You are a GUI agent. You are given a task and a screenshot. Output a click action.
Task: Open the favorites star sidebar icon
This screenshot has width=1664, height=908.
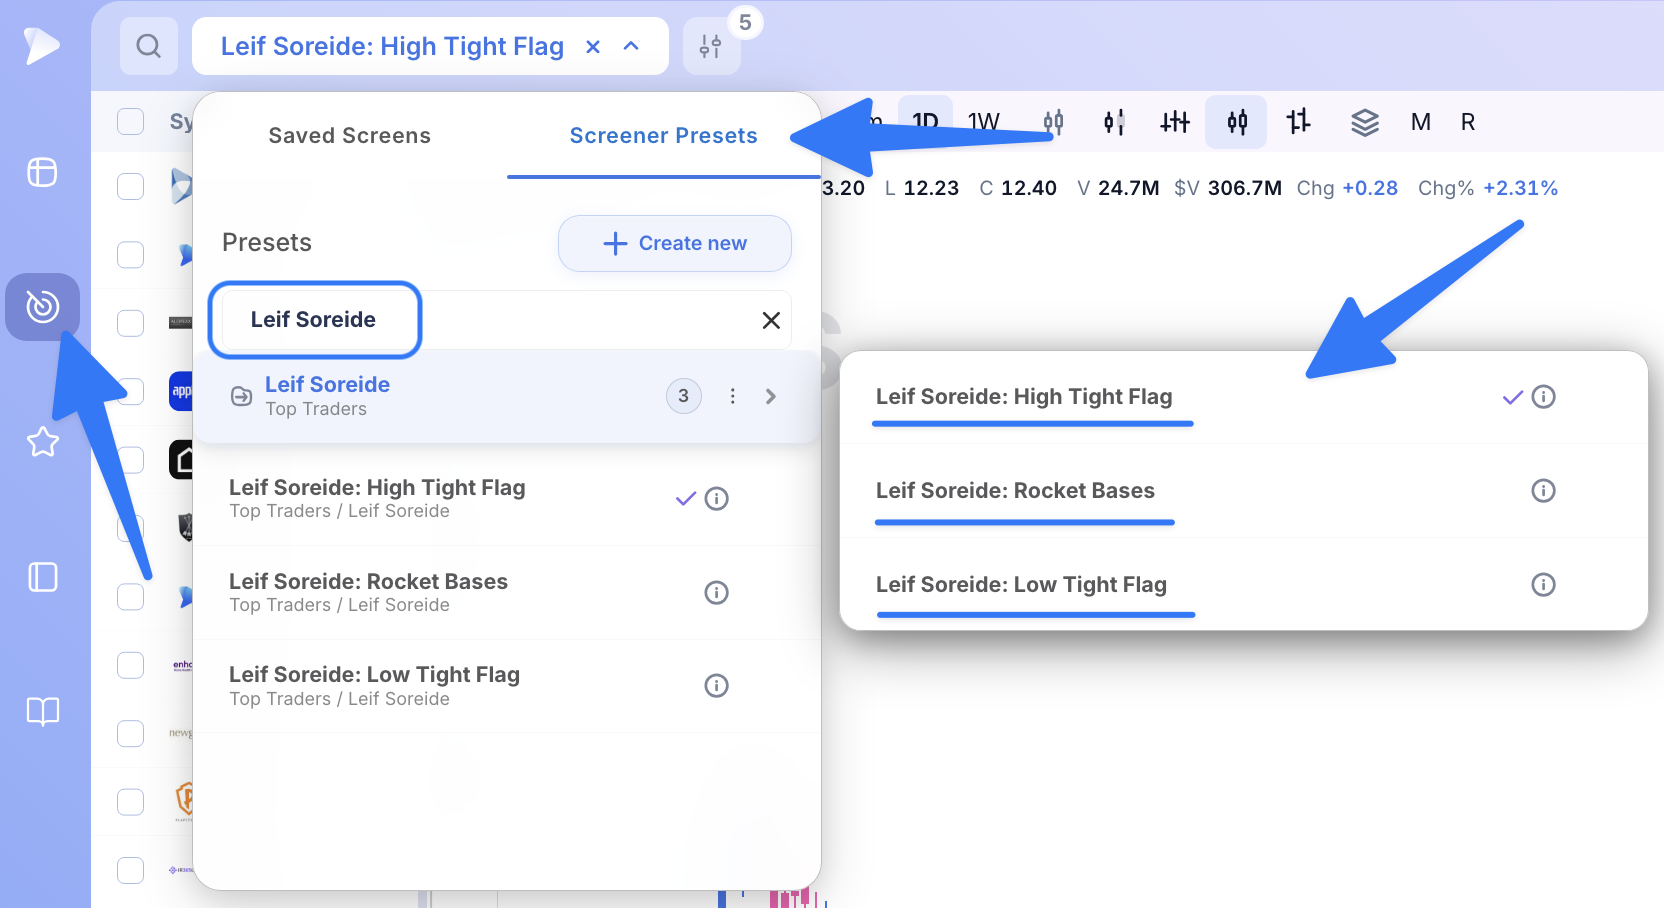[42, 441]
